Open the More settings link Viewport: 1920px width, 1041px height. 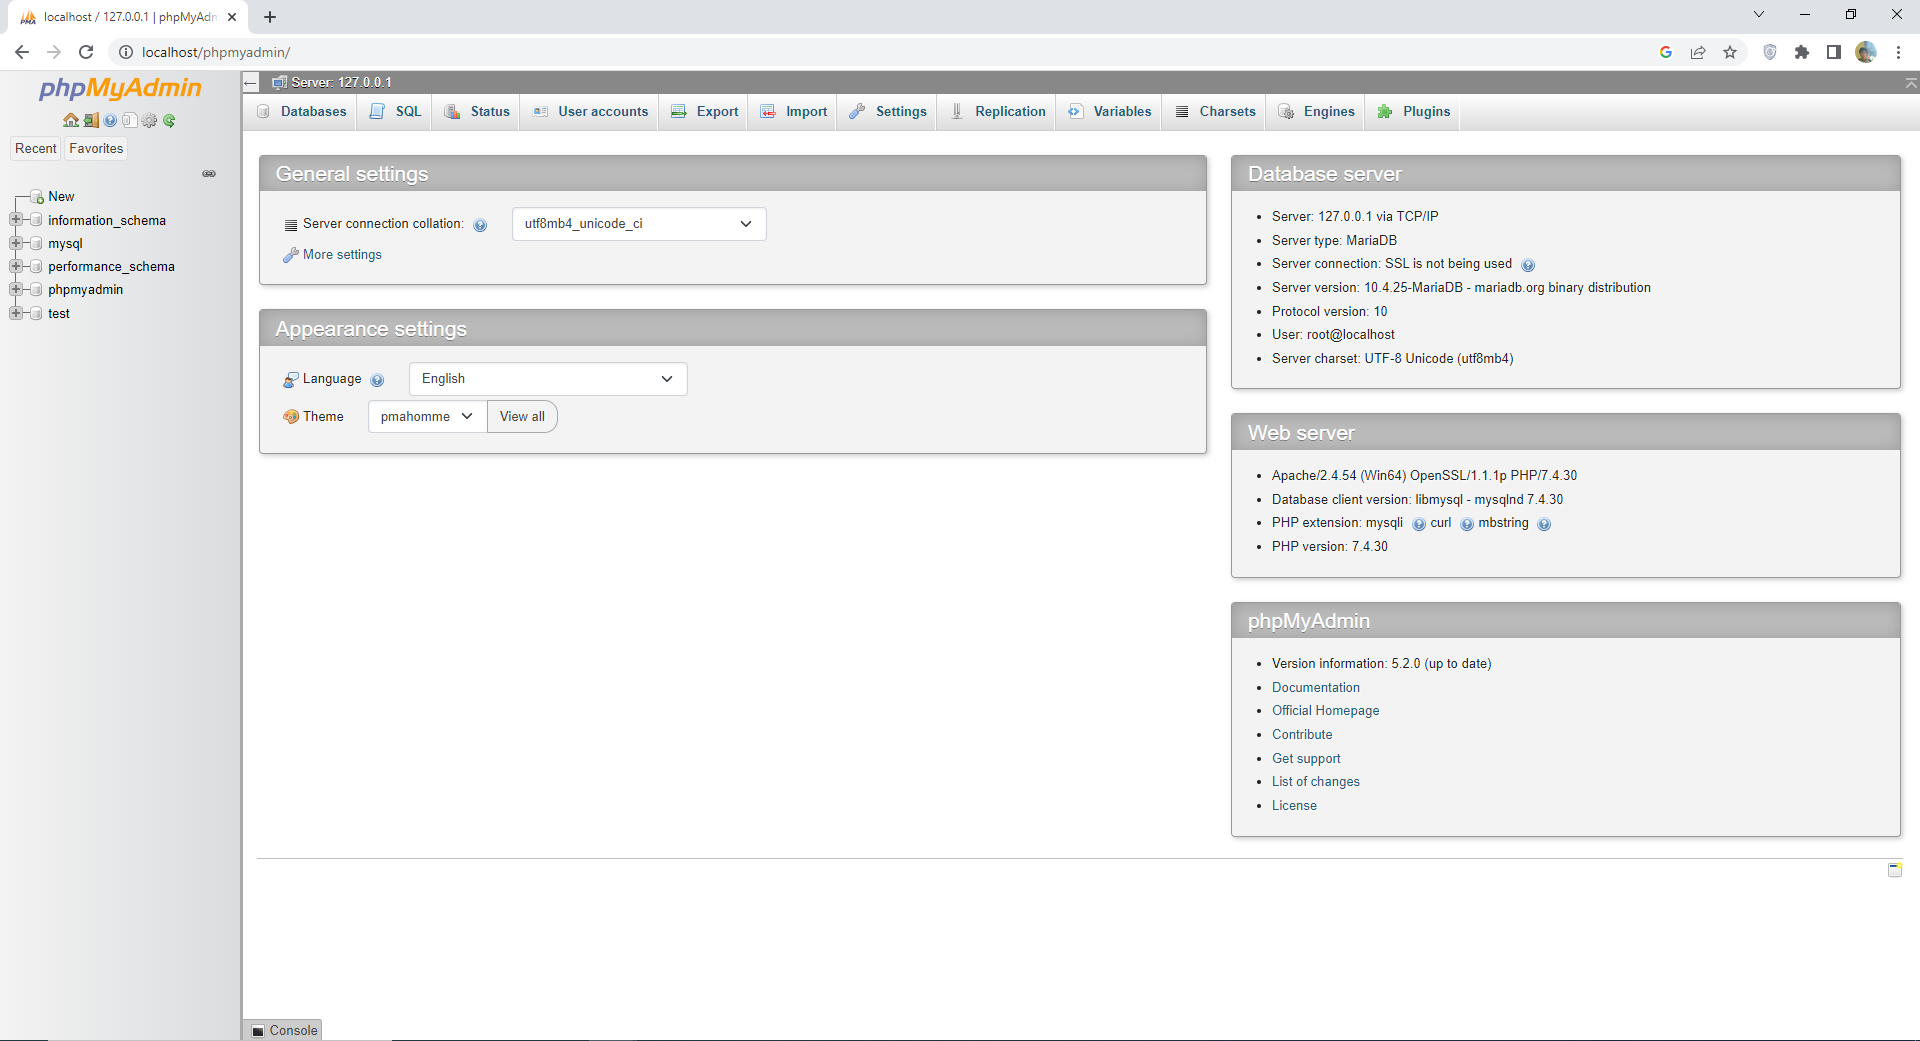(x=342, y=255)
